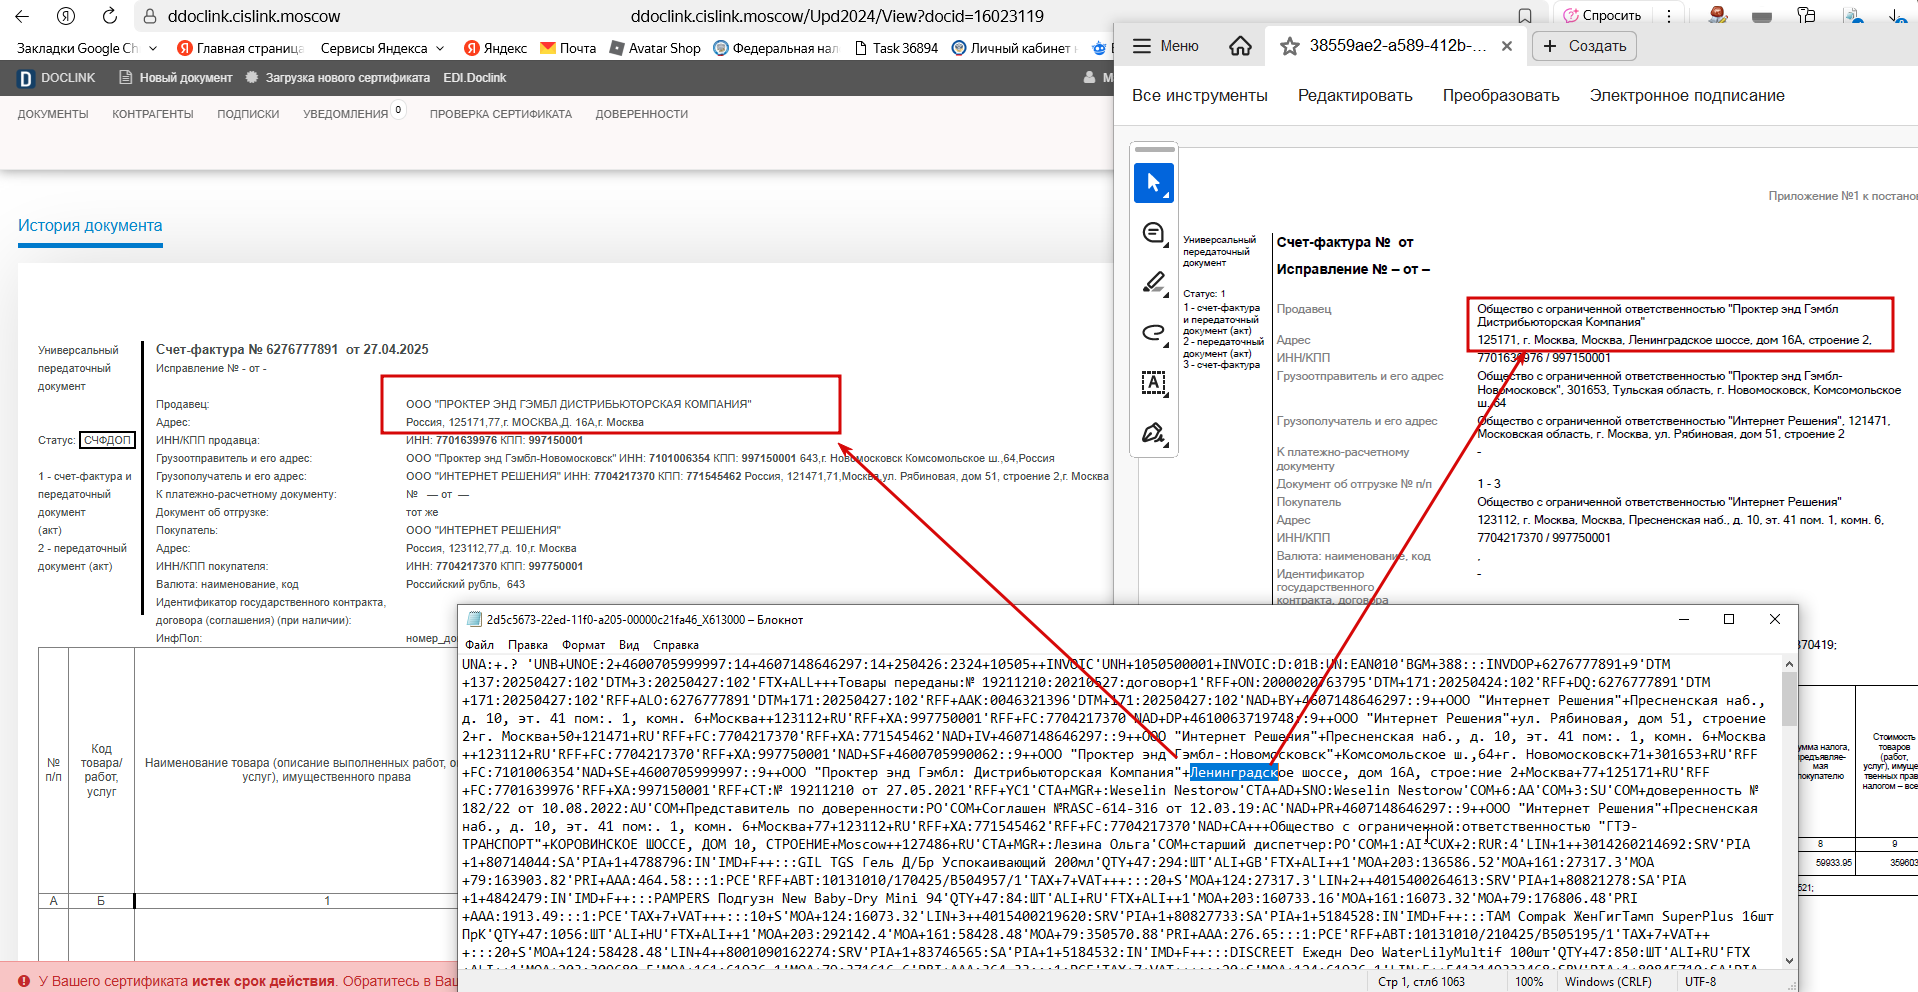Select the arrow selection tool in Acrobat
This screenshot has width=1918, height=992.
click(x=1153, y=183)
